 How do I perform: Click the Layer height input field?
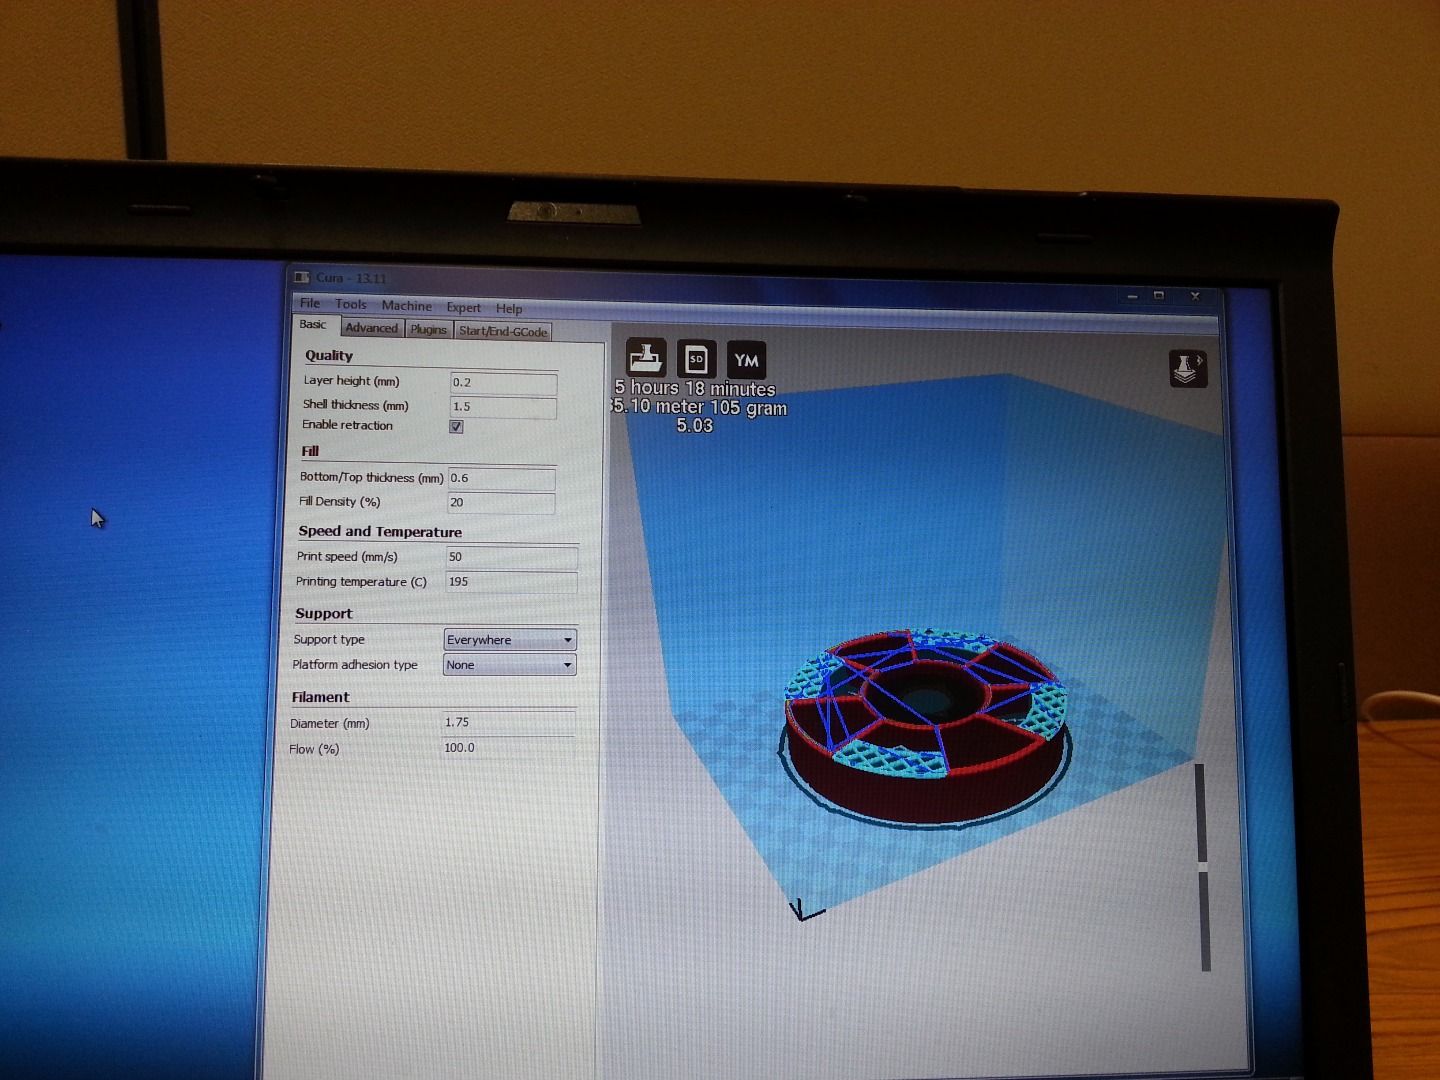click(503, 383)
